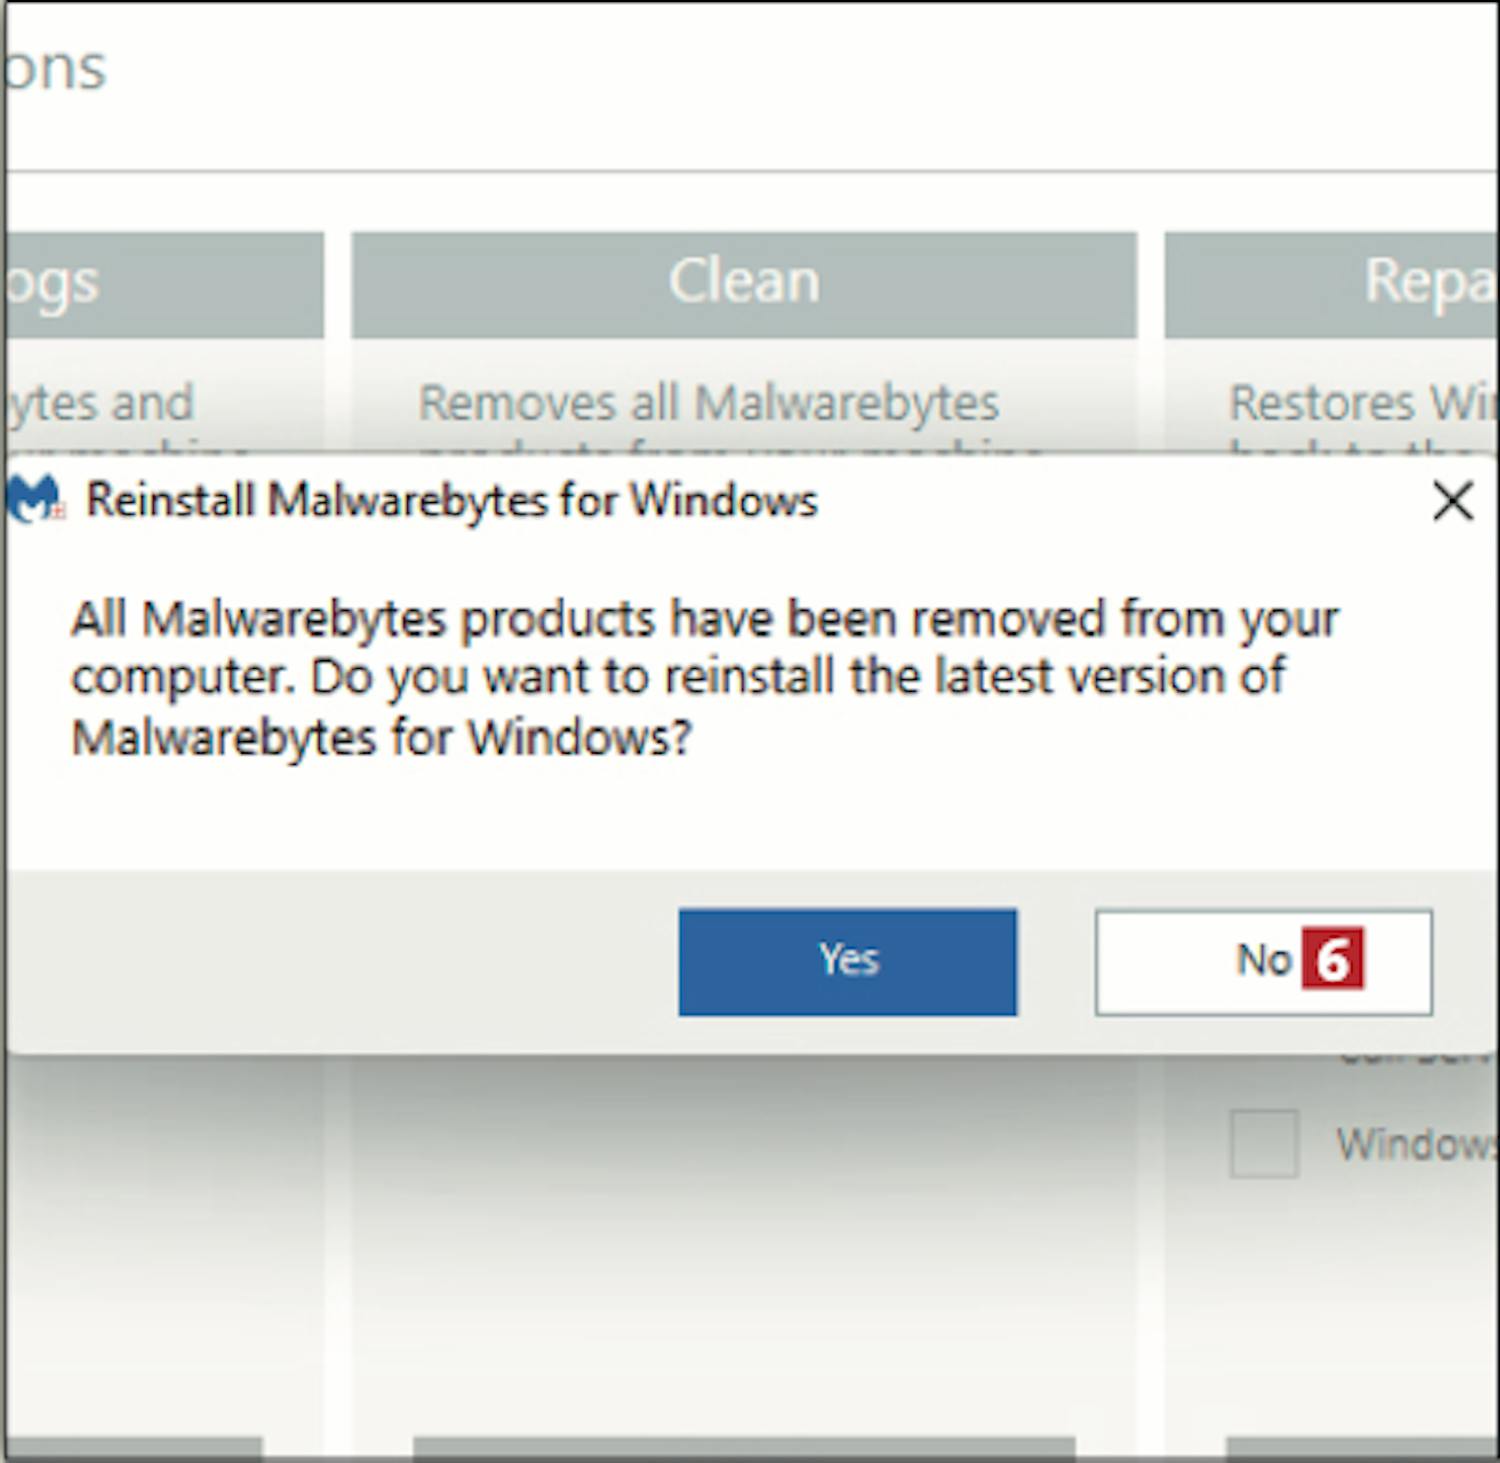Select the Clean section header

tap(744, 285)
